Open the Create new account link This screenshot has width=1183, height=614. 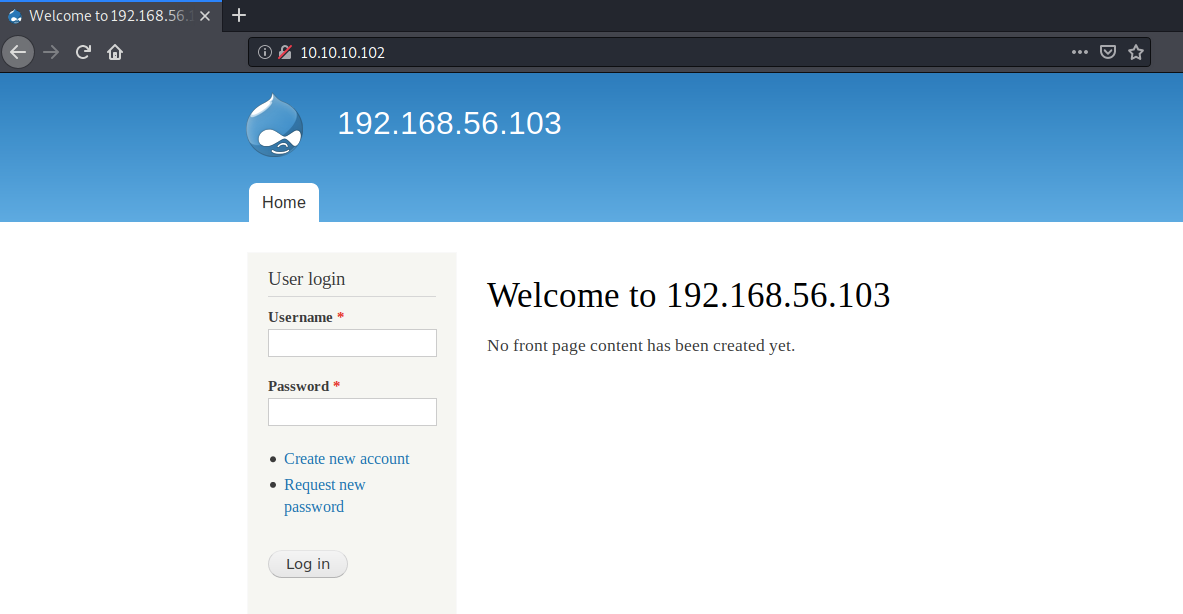pos(346,459)
